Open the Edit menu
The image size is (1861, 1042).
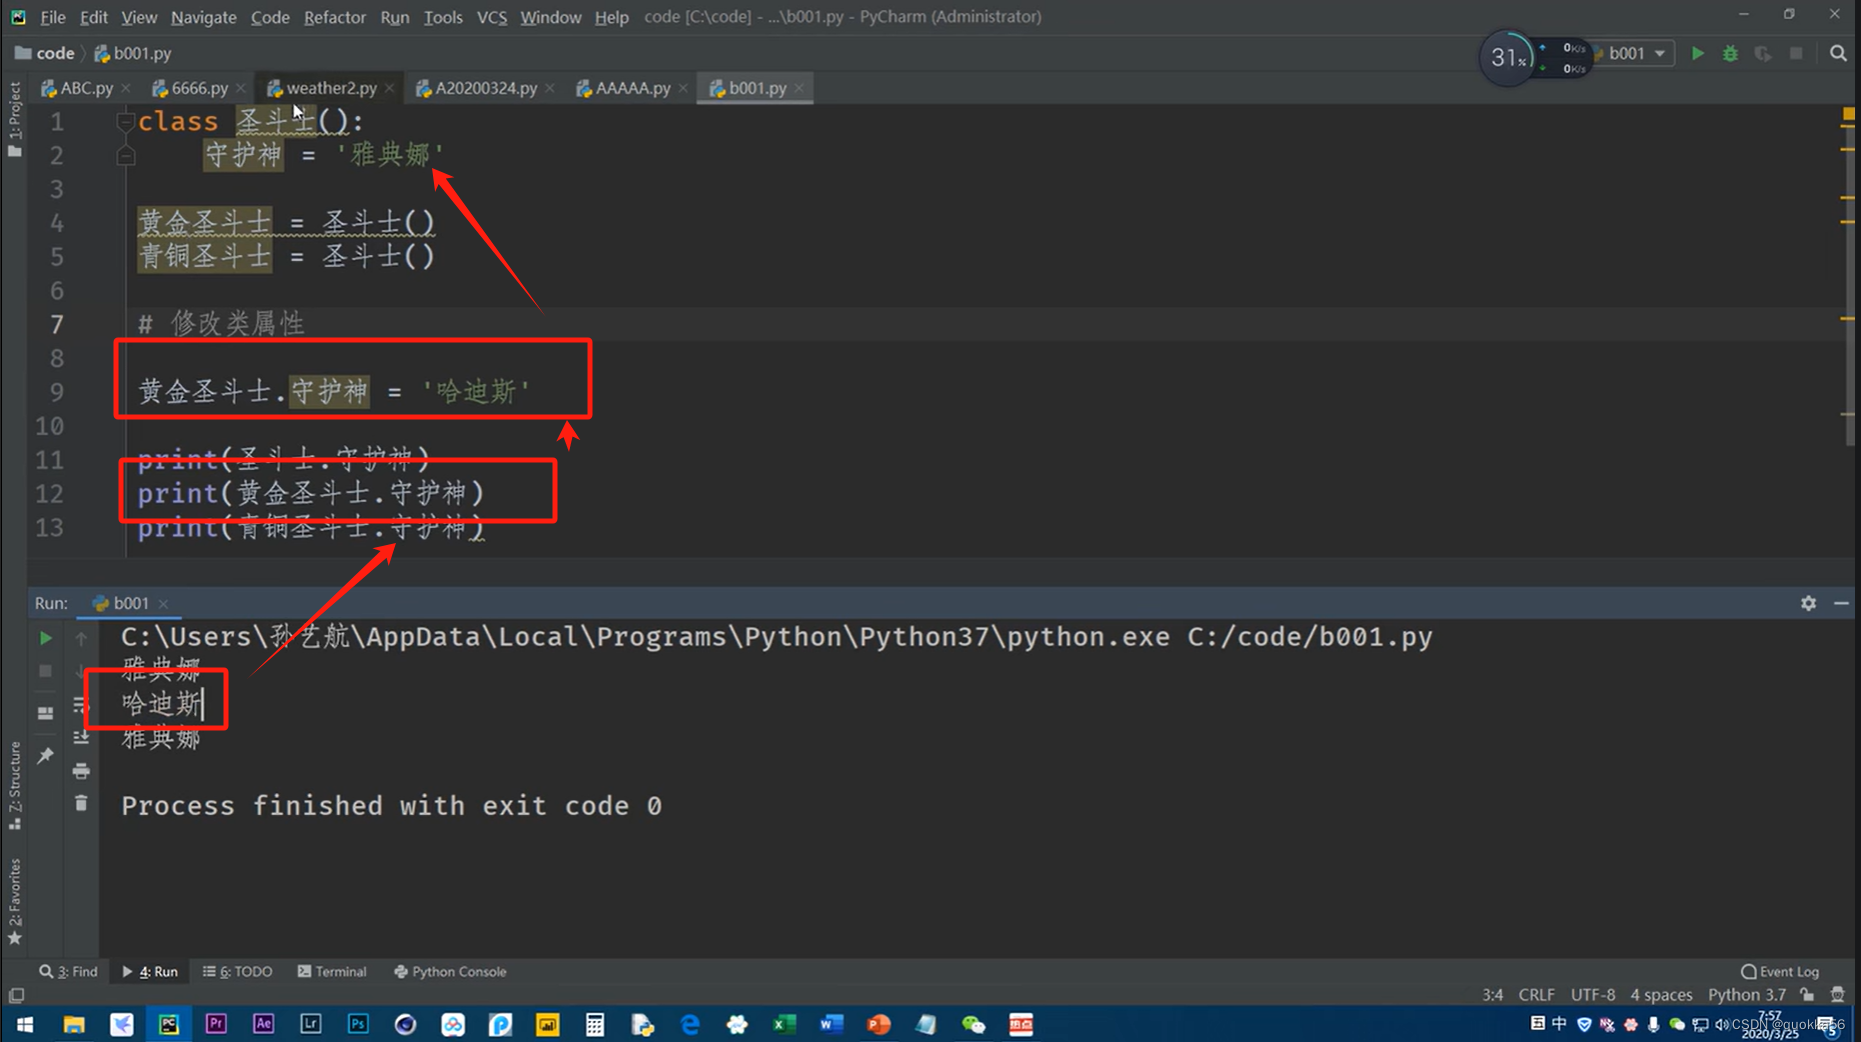(x=93, y=17)
